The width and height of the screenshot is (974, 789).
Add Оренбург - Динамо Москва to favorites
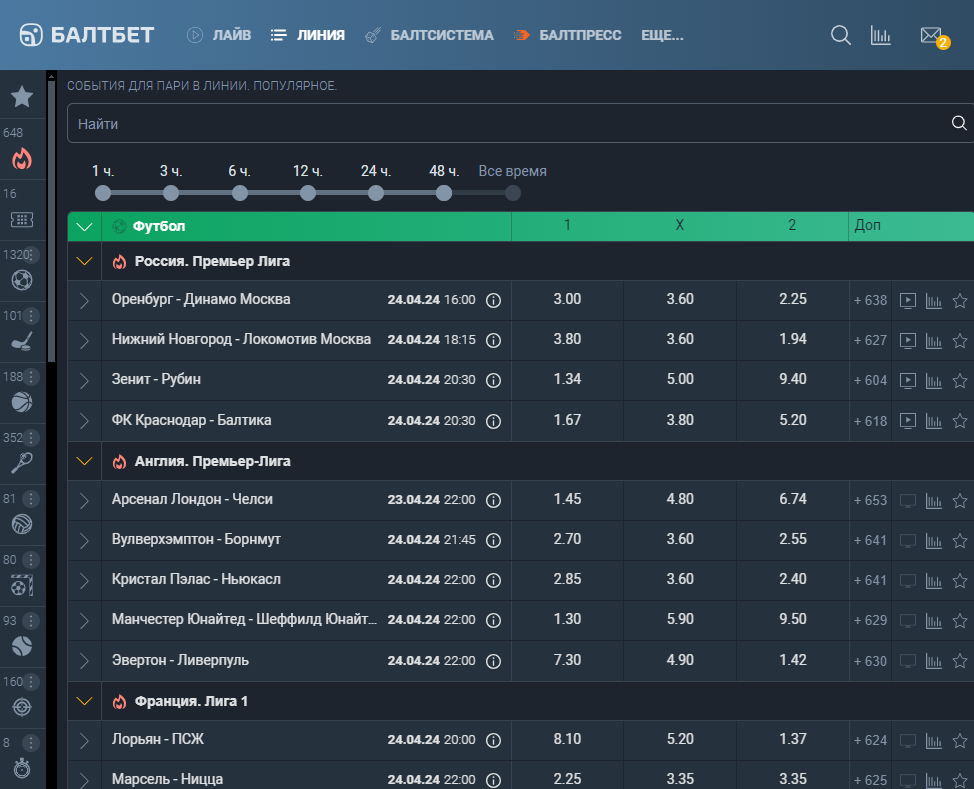click(960, 301)
